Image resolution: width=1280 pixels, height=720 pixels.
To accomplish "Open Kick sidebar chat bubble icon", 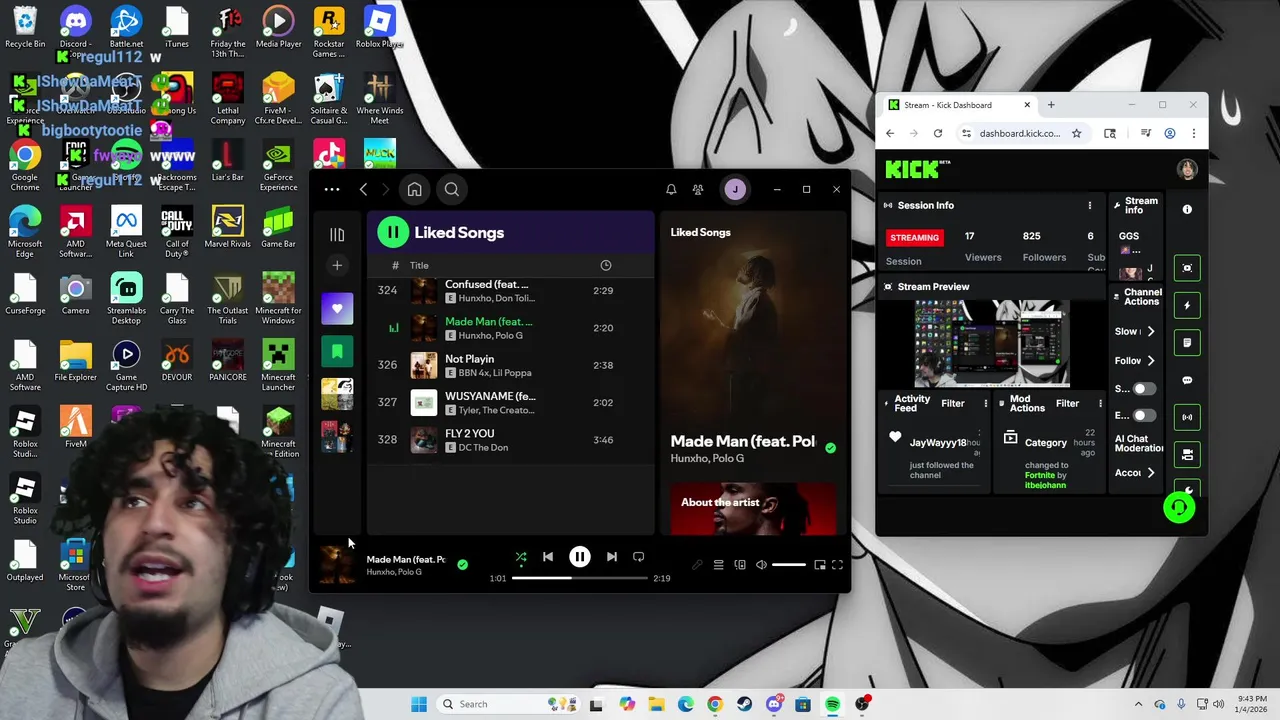I will point(1187,380).
